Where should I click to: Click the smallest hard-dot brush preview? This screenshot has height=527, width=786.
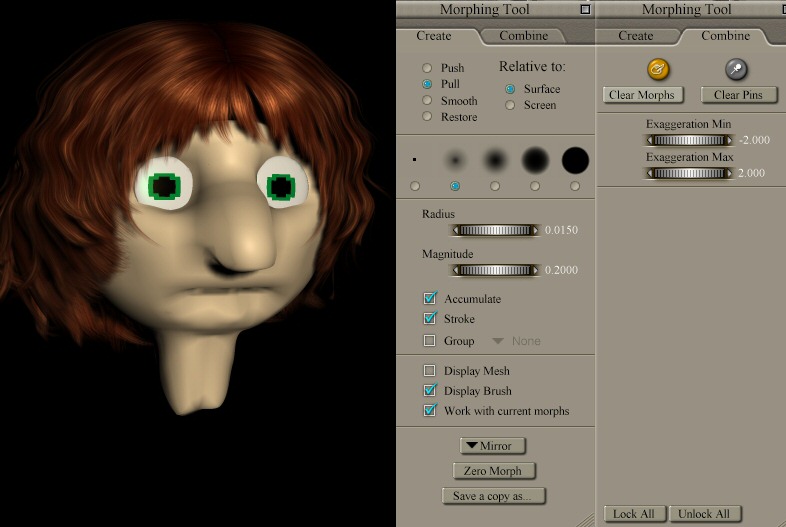pos(415,160)
